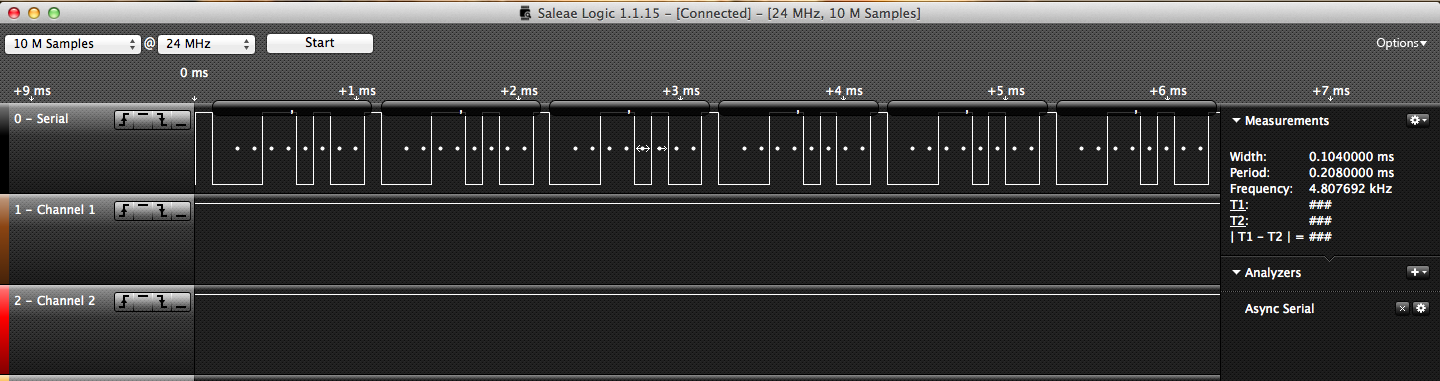Click the 0 ms trigger marker on timeline
This screenshot has height=381, width=1440.
(194, 98)
